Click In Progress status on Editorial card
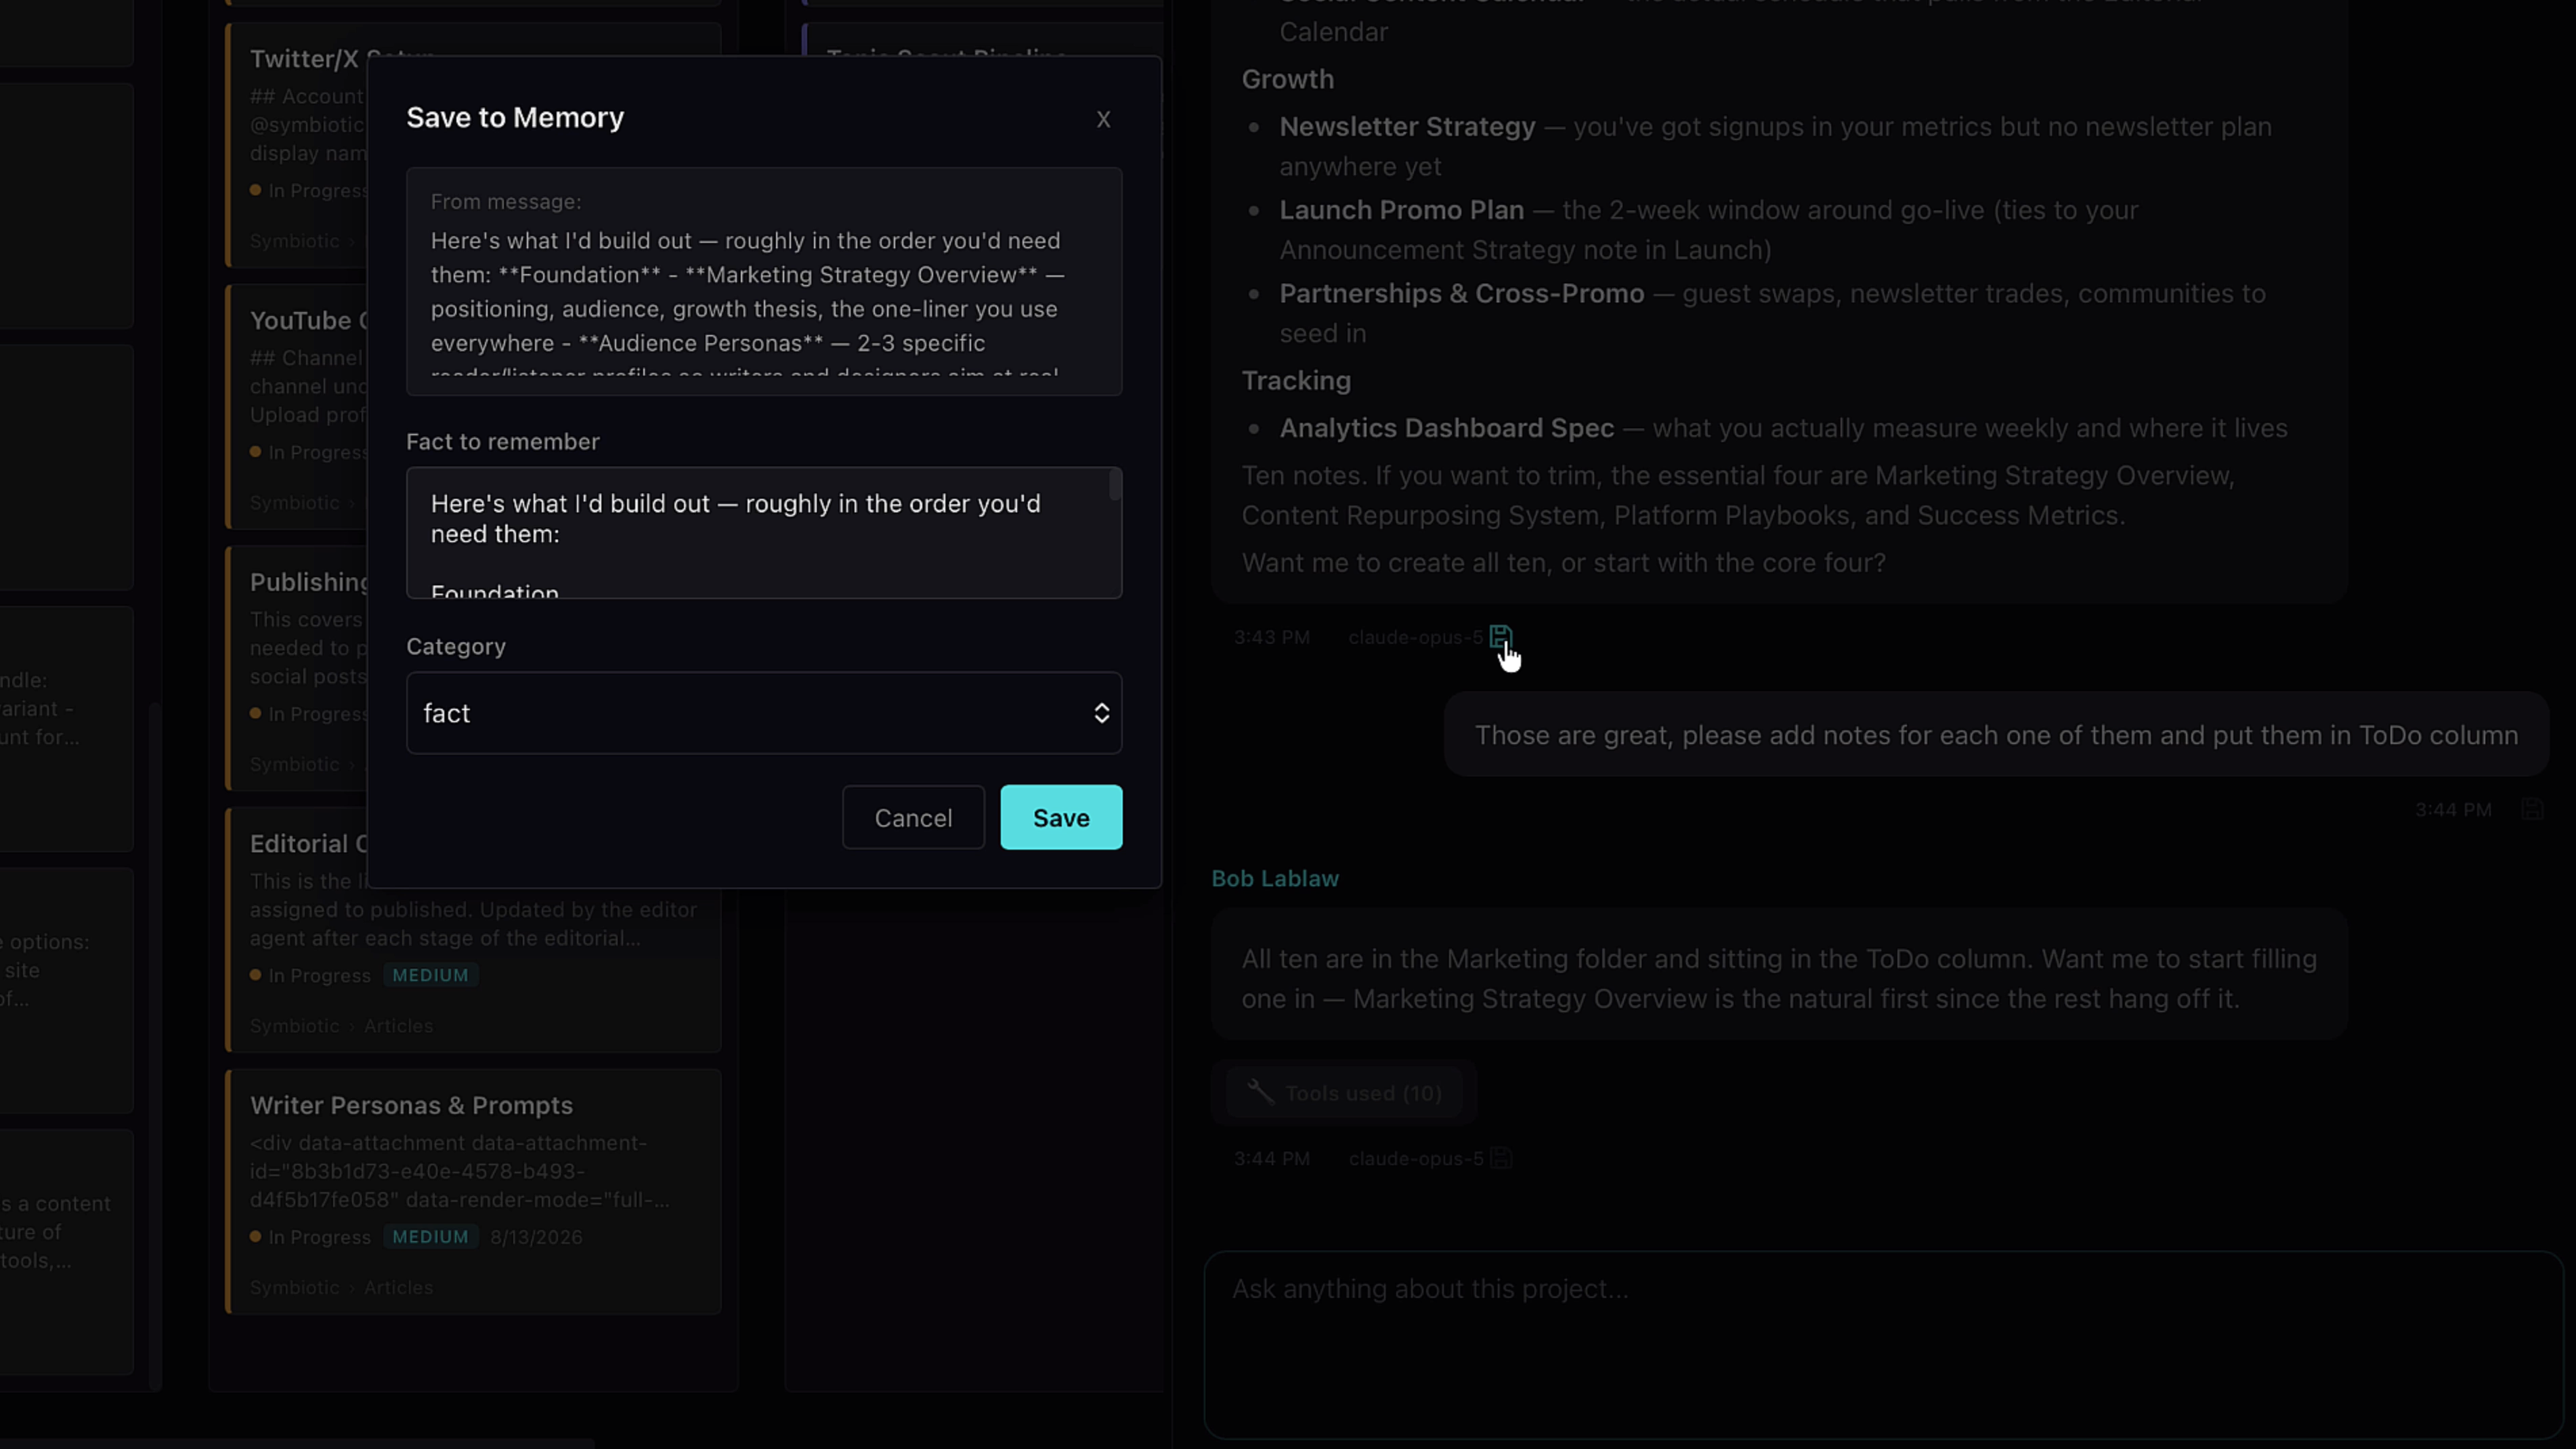Screen dimensions: 2576x1449 pyautogui.click(x=310, y=975)
